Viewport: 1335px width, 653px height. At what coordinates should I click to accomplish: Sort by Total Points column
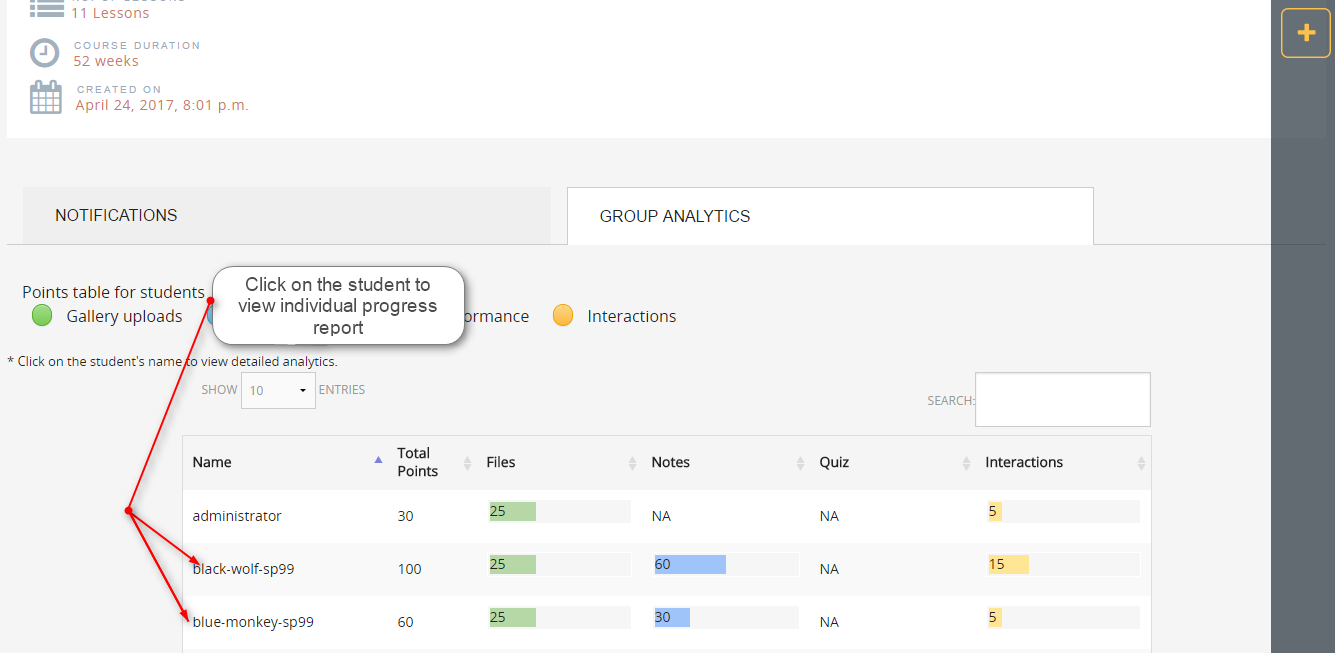tap(467, 463)
